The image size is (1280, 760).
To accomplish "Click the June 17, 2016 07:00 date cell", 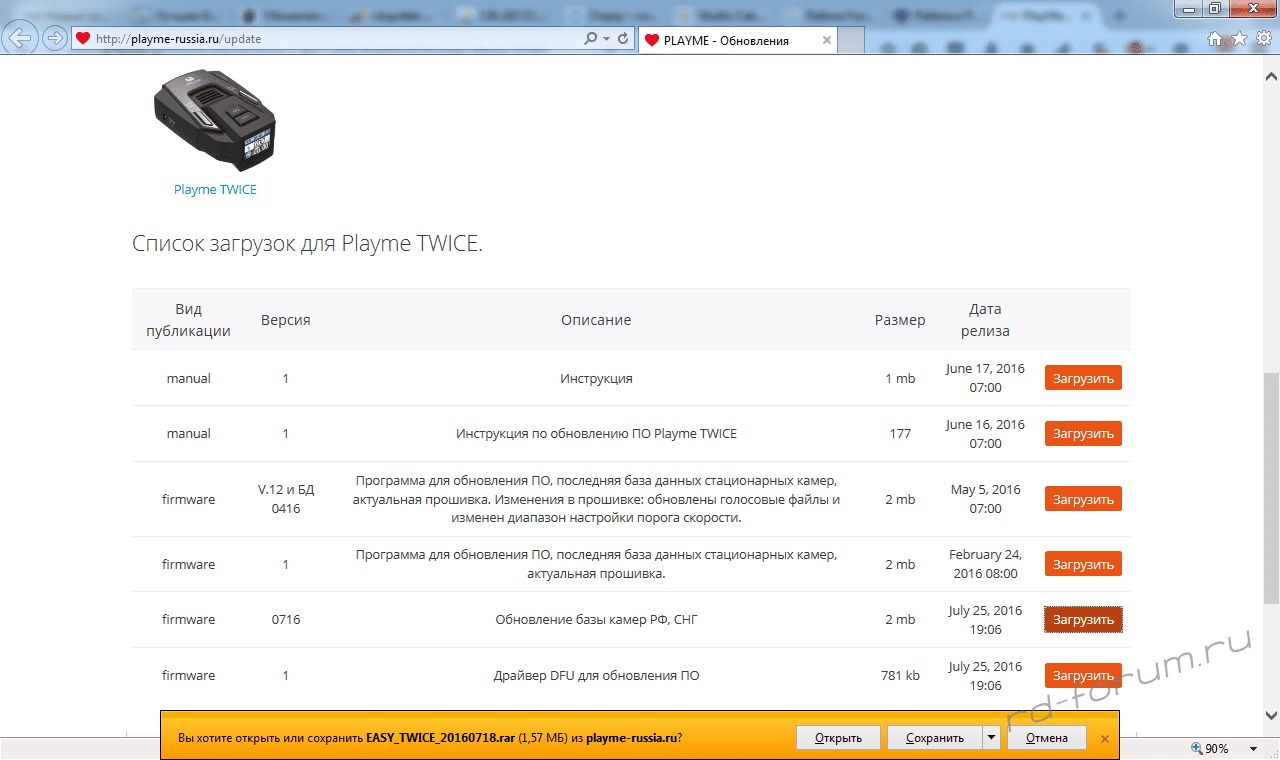I will 985,378.
